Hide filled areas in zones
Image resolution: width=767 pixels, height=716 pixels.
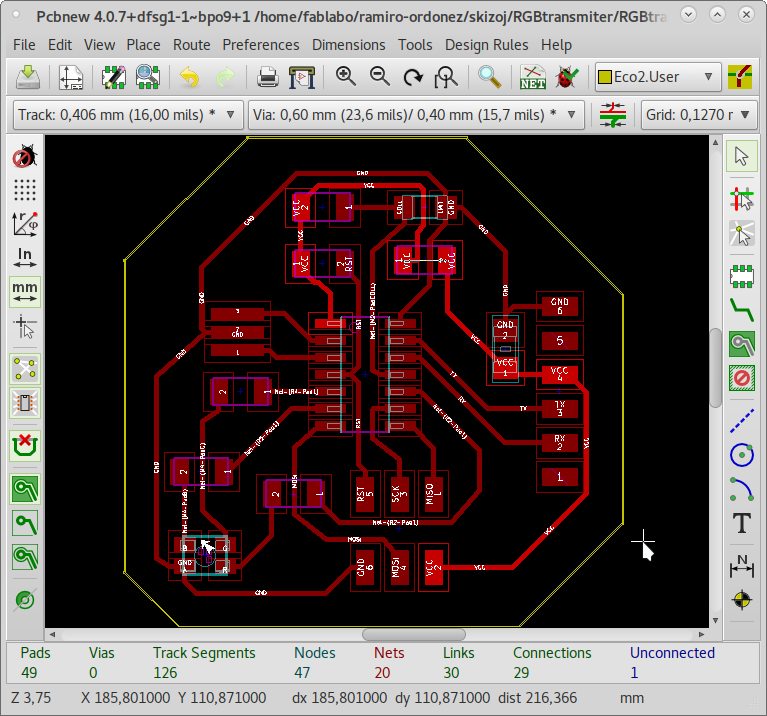tap(24, 523)
